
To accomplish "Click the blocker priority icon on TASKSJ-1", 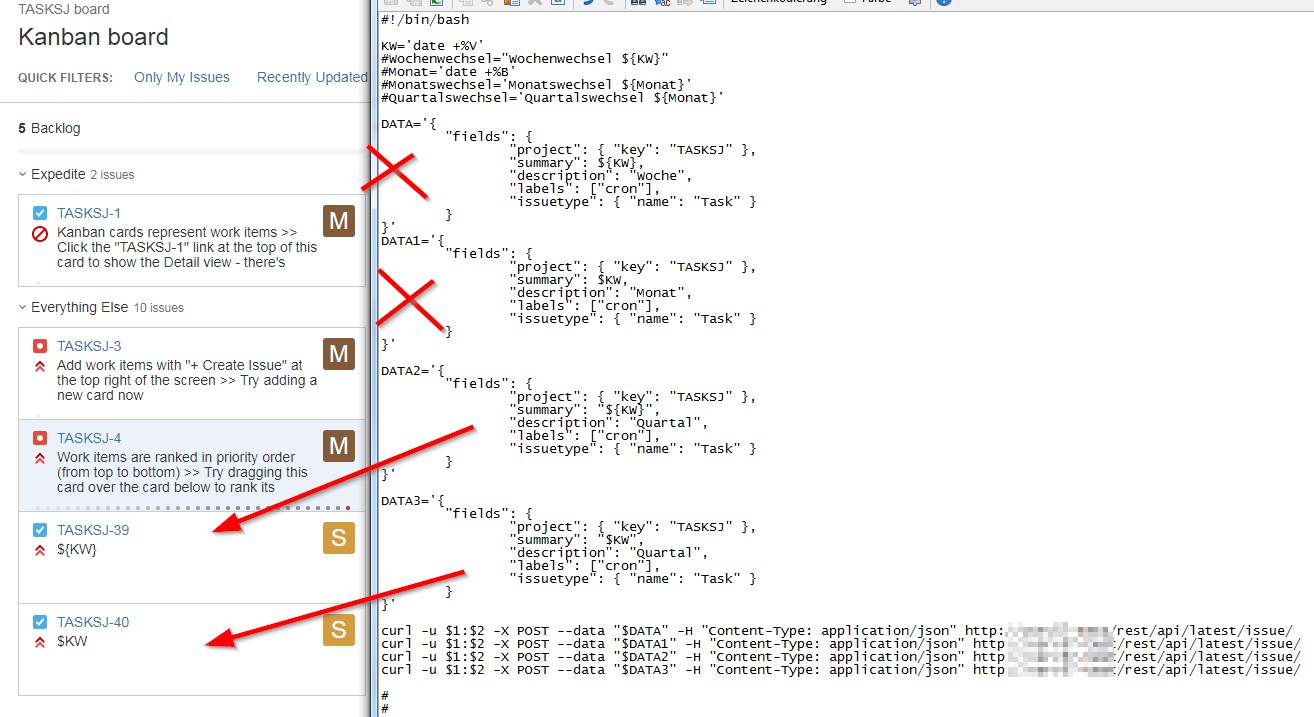I will 40,233.
